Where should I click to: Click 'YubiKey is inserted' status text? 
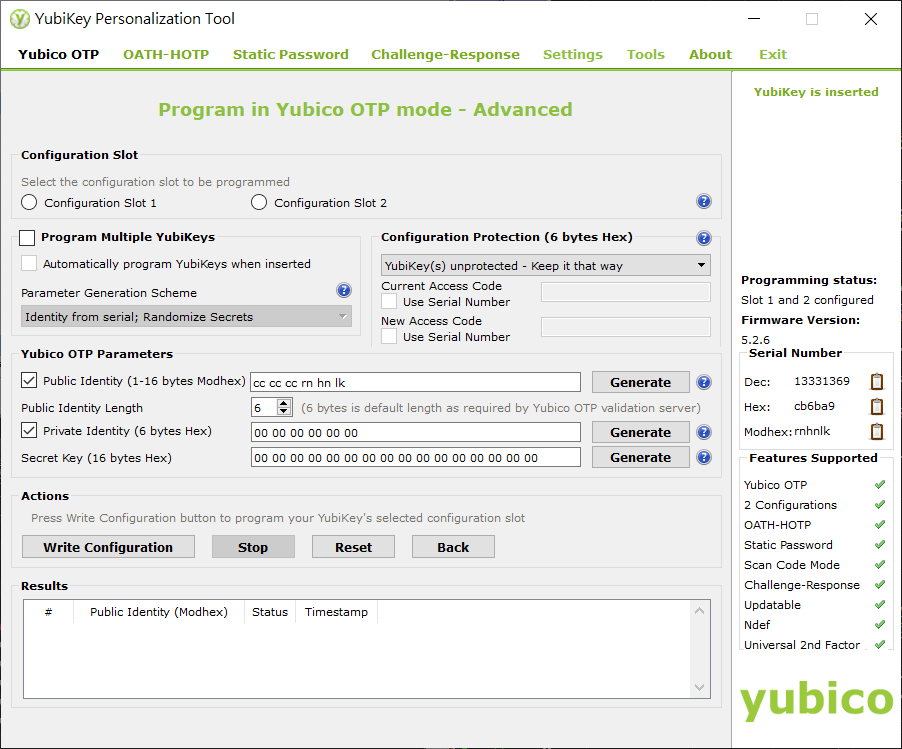(x=816, y=92)
